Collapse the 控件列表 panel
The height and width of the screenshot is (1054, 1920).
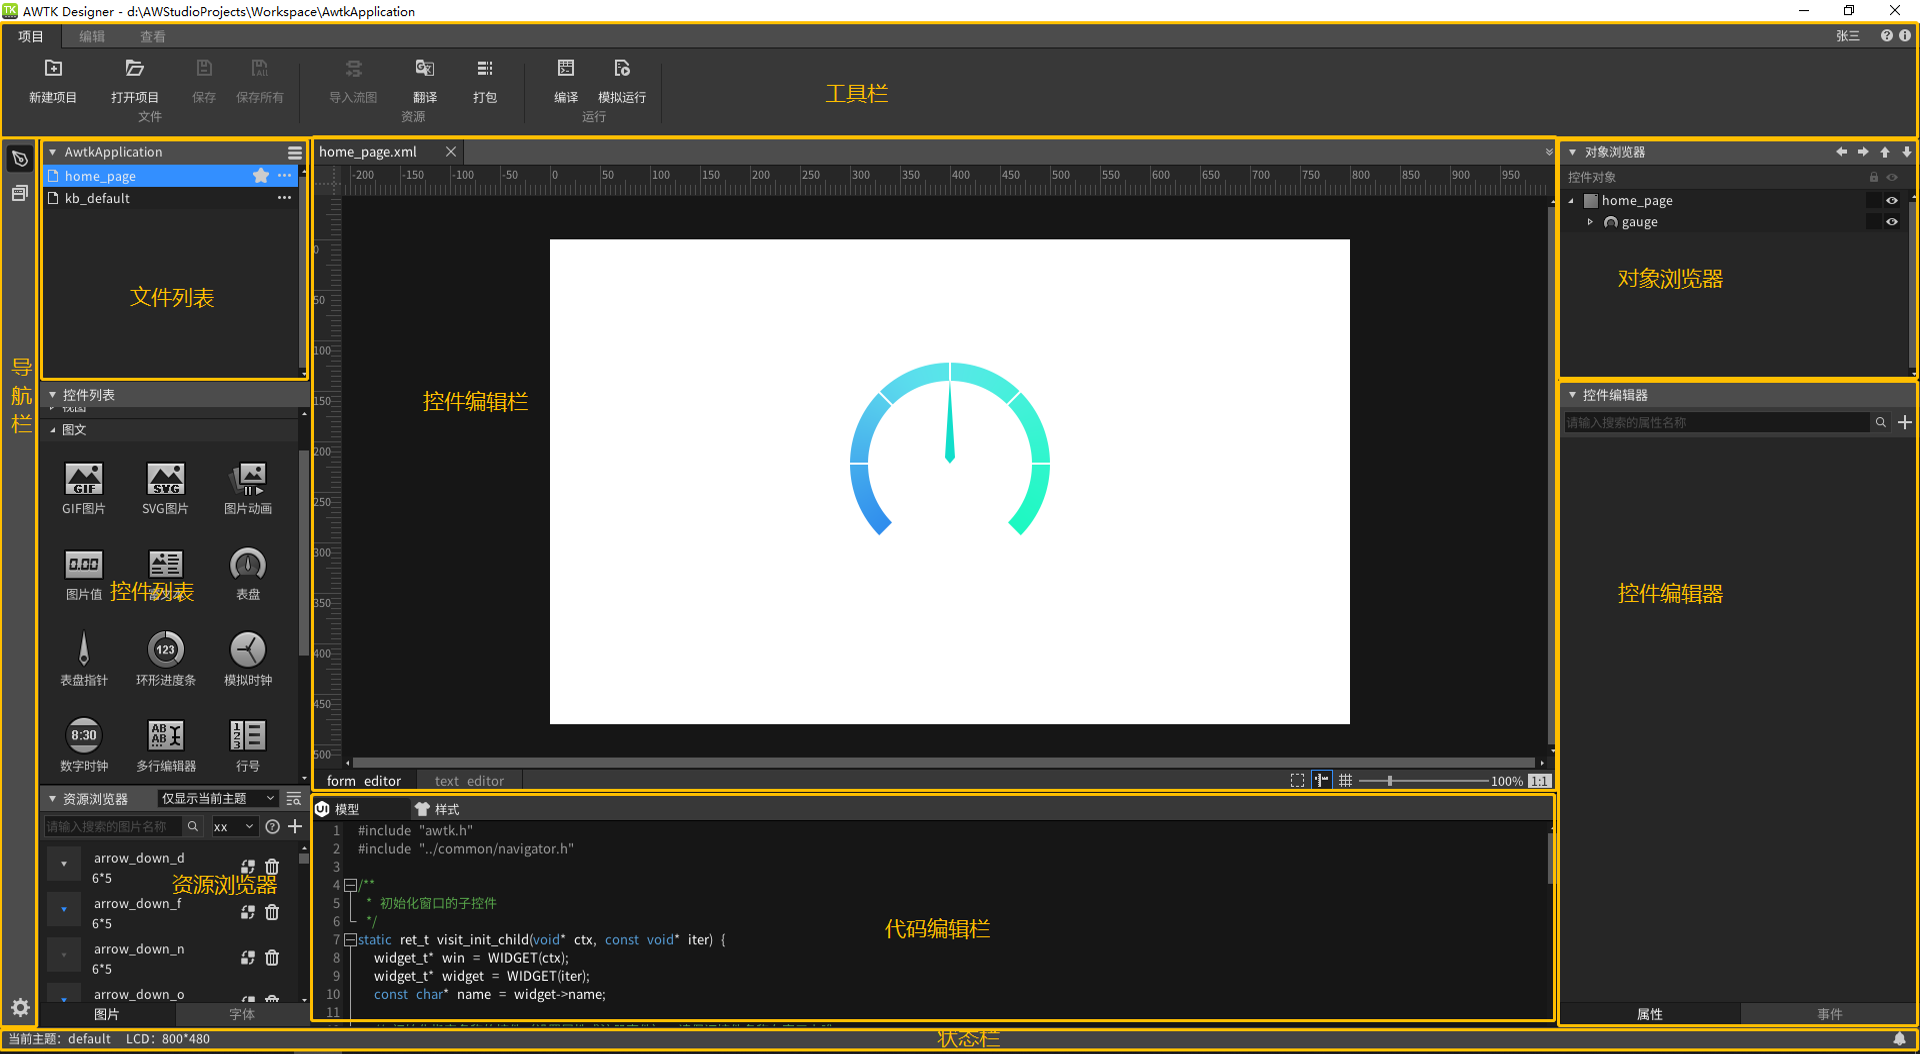pos(53,395)
